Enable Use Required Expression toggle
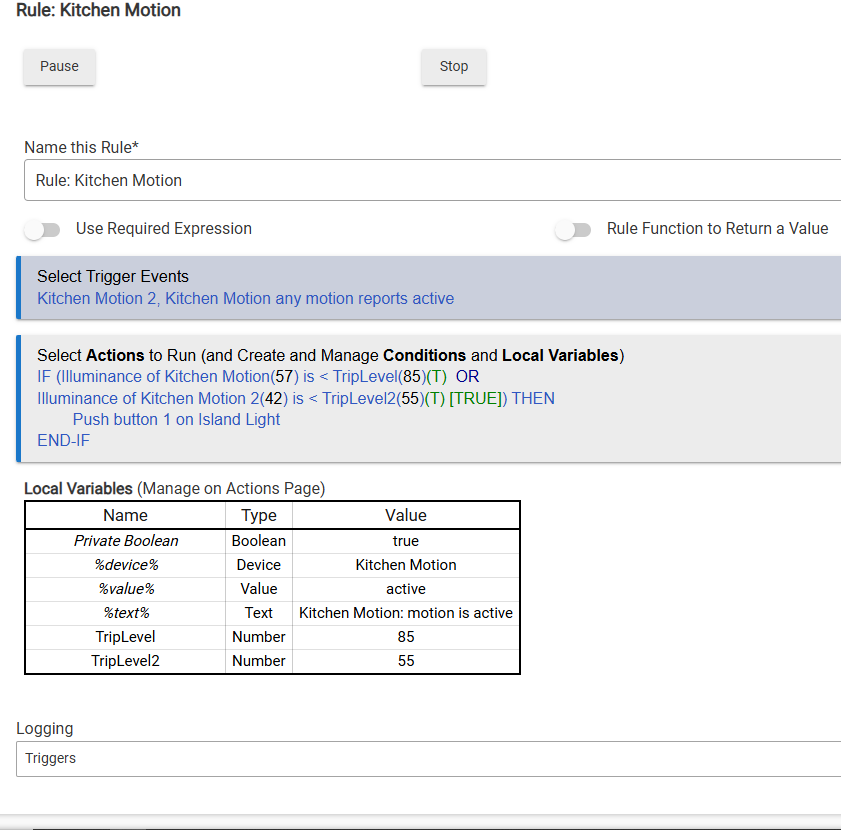The image size is (841, 830). (x=43, y=230)
